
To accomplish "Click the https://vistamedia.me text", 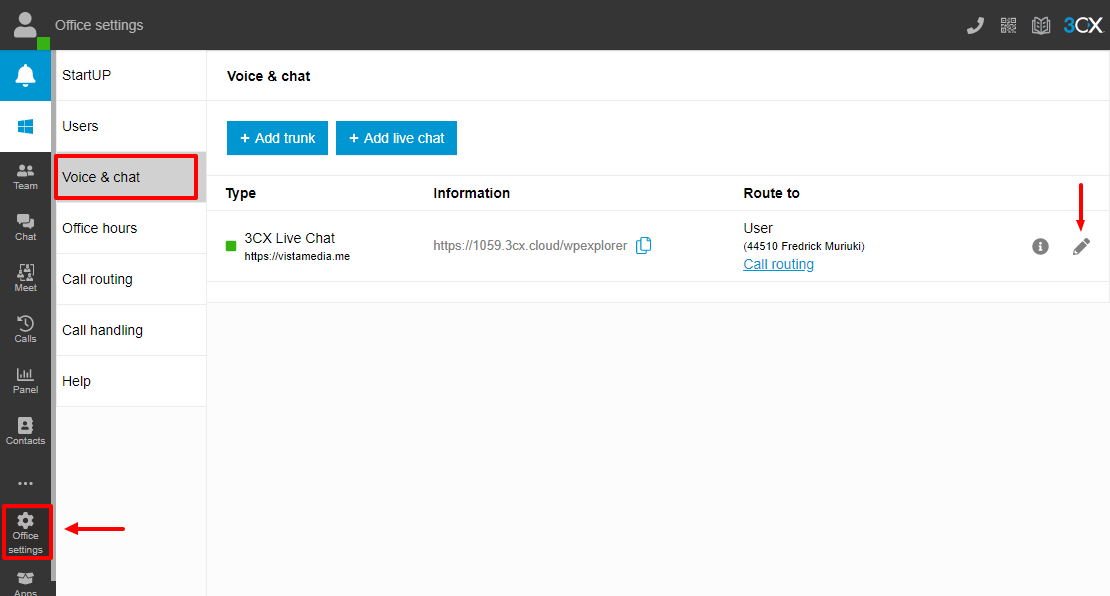I will point(297,256).
